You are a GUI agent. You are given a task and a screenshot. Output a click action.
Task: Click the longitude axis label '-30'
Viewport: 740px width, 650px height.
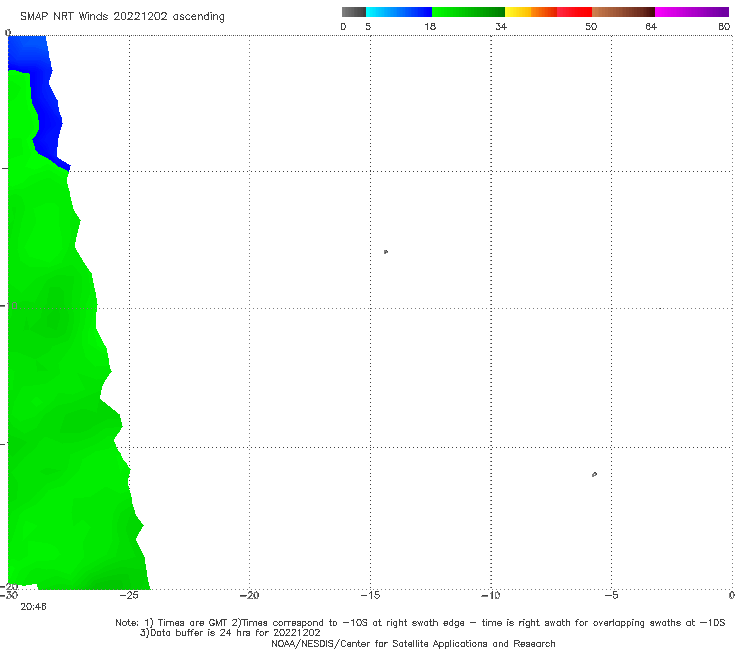coord(9,595)
